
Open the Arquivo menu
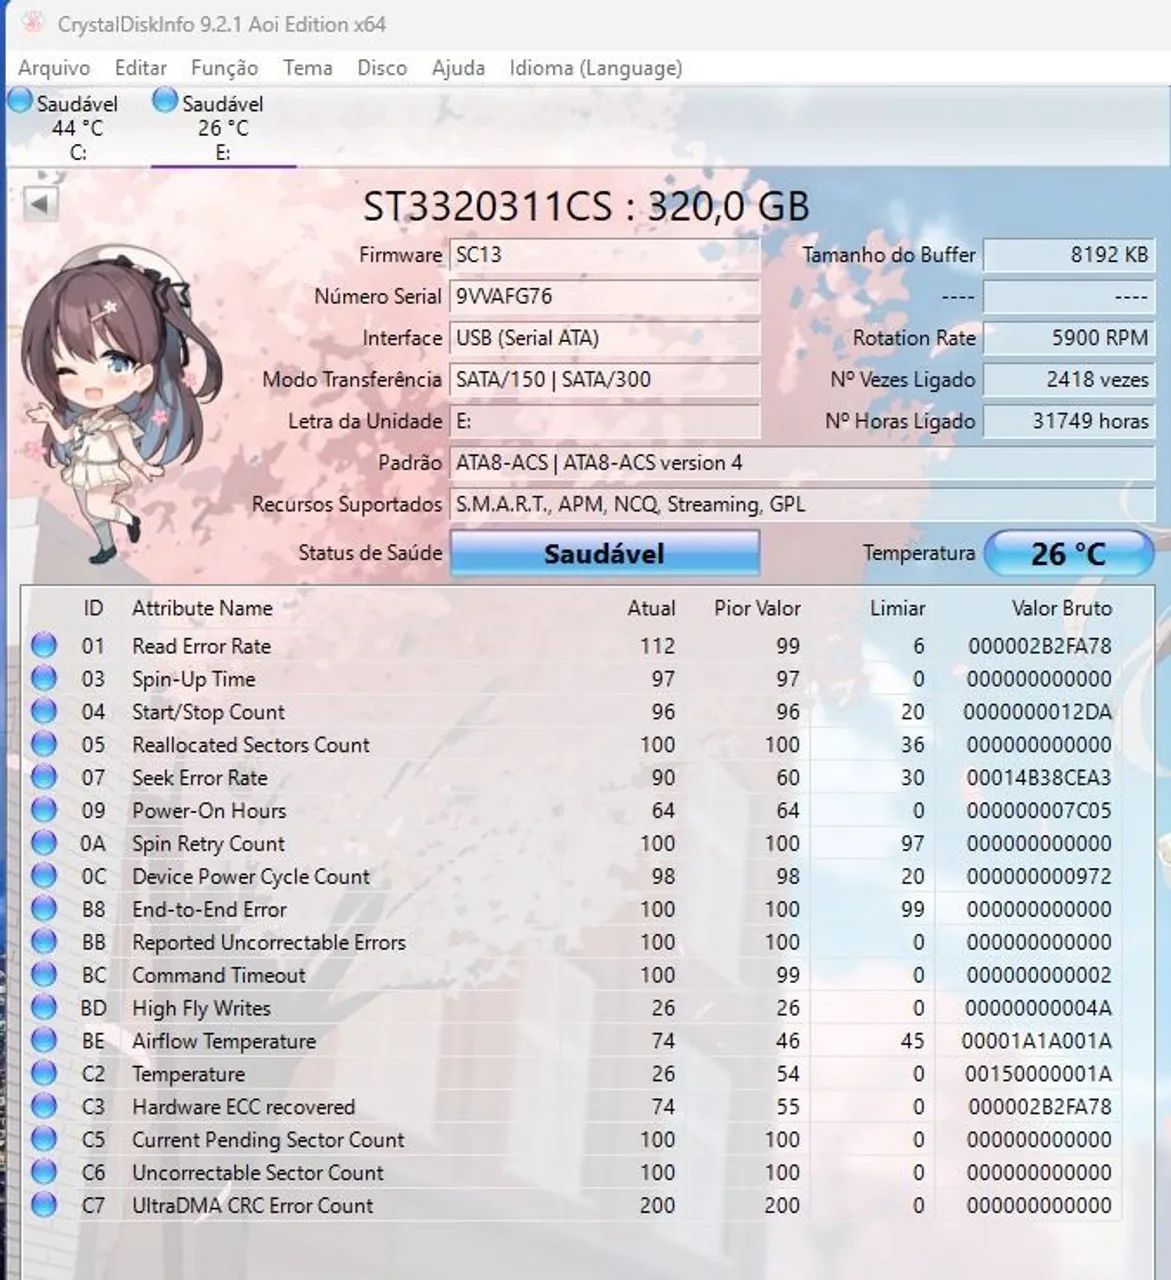pos(54,68)
